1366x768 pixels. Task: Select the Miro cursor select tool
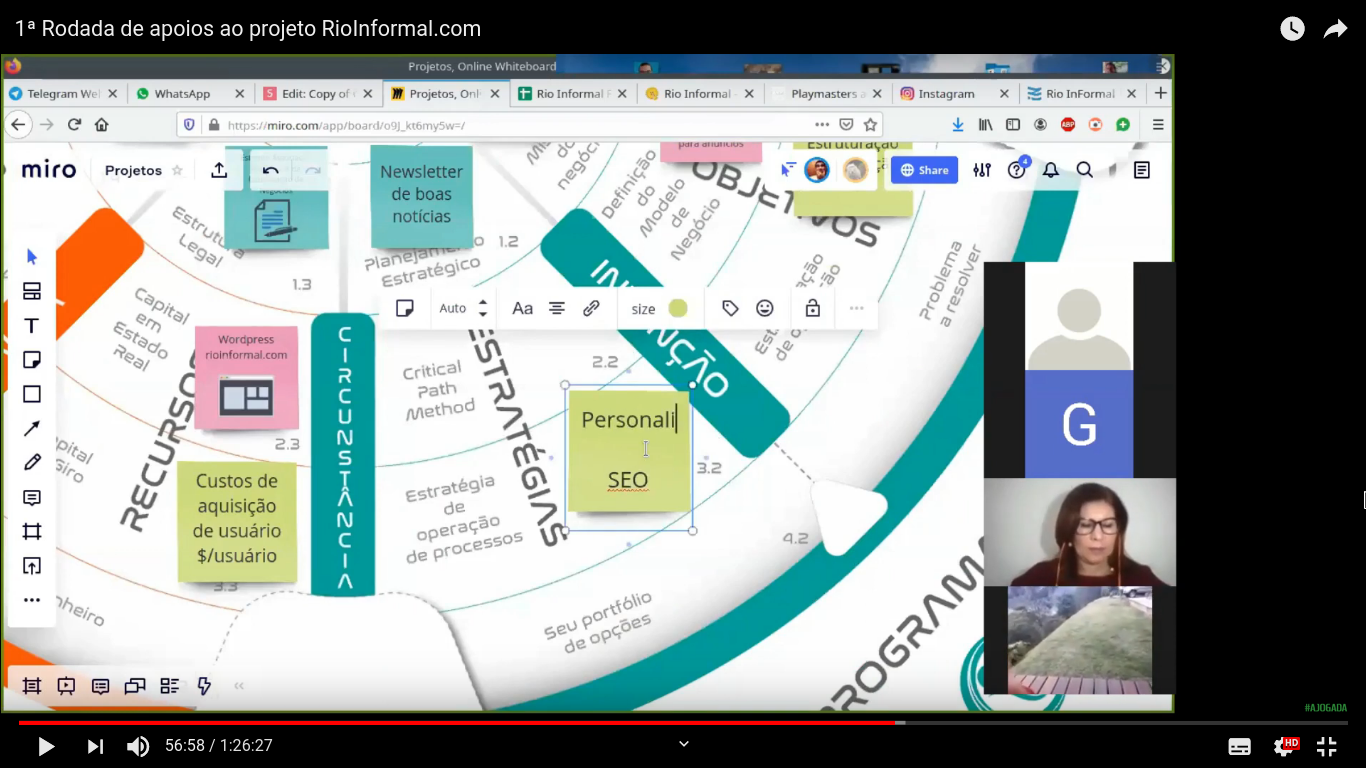32,257
